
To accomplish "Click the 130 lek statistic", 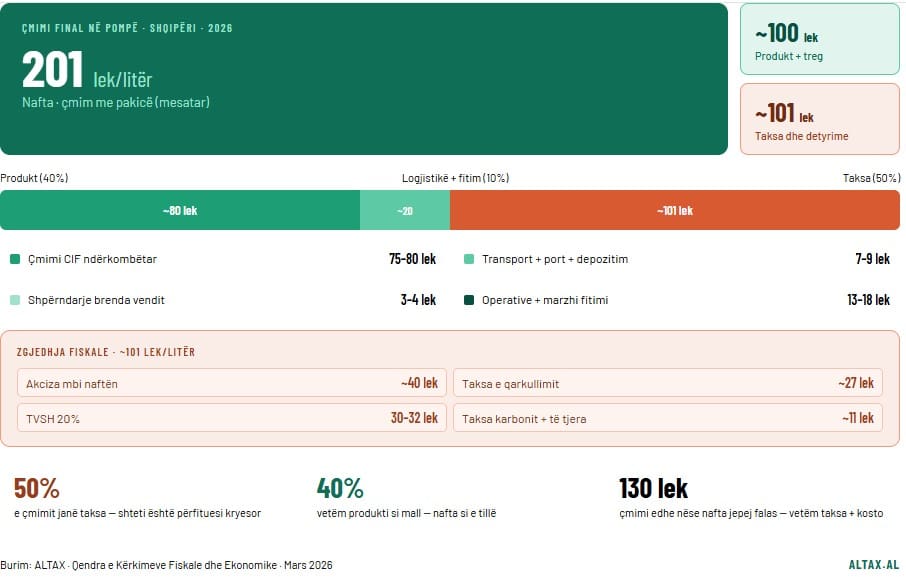I will (x=653, y=488).
